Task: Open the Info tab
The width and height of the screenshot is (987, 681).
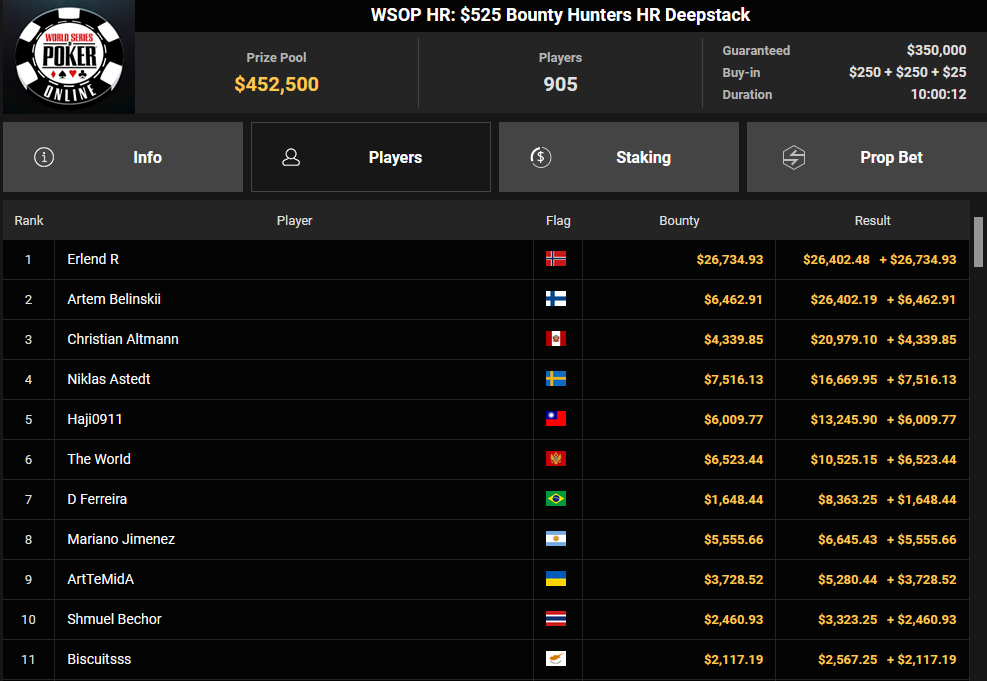Action: [x=123, y=157]
